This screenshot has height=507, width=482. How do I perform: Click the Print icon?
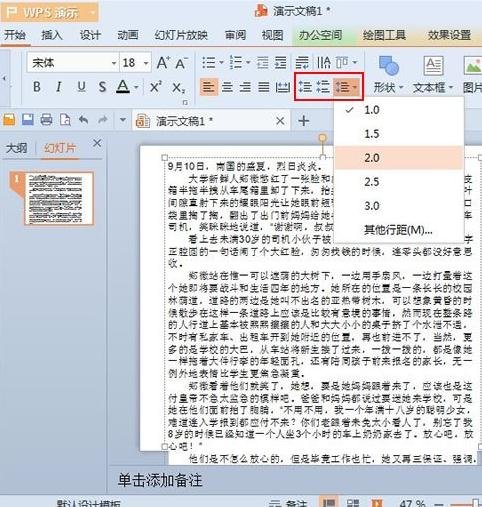[x=46, y=120]
